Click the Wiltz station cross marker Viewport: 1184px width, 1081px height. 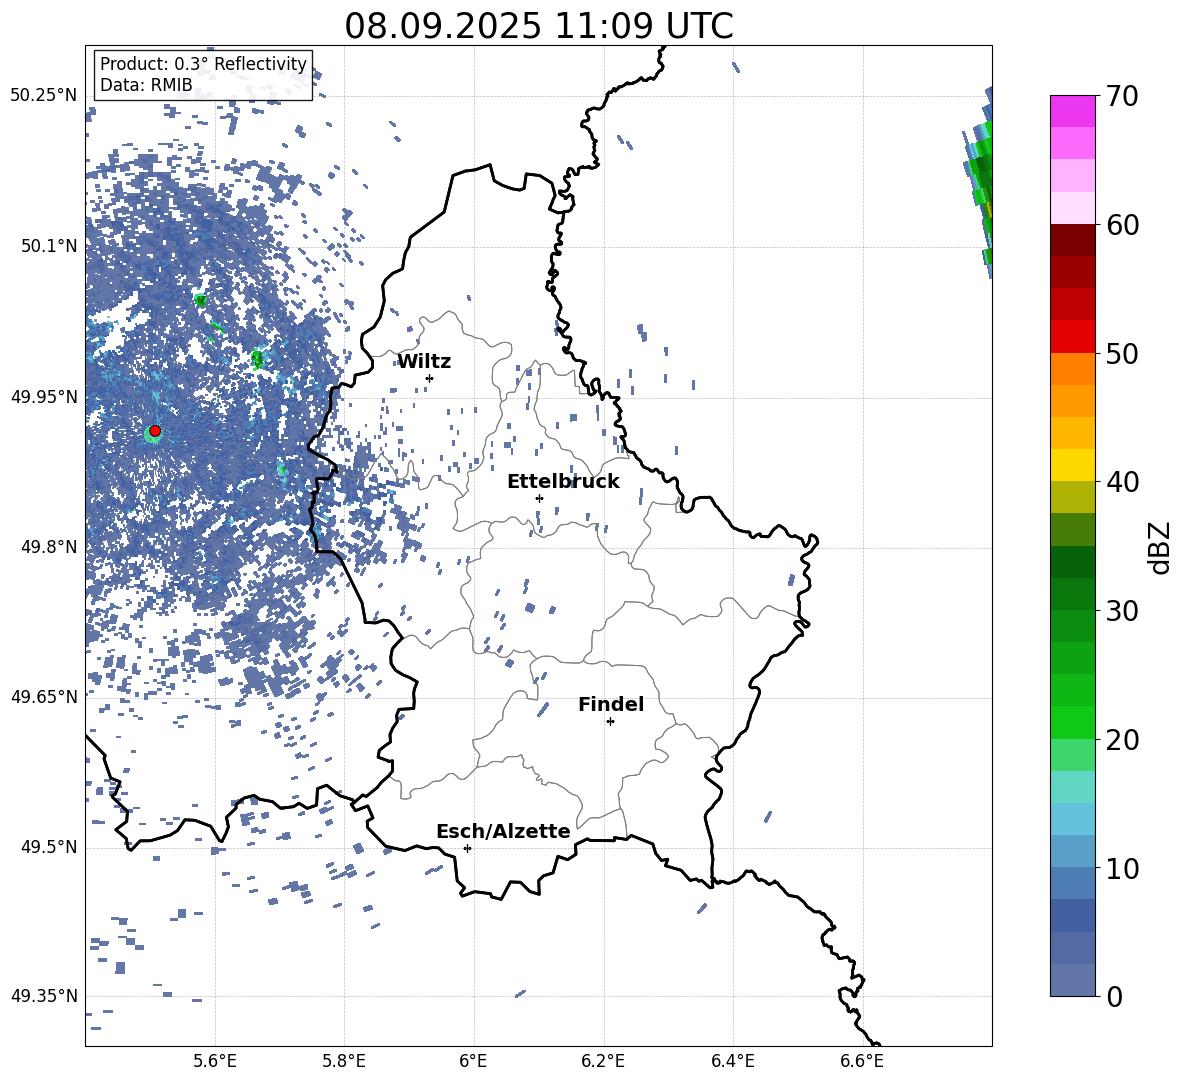point(430,378)
